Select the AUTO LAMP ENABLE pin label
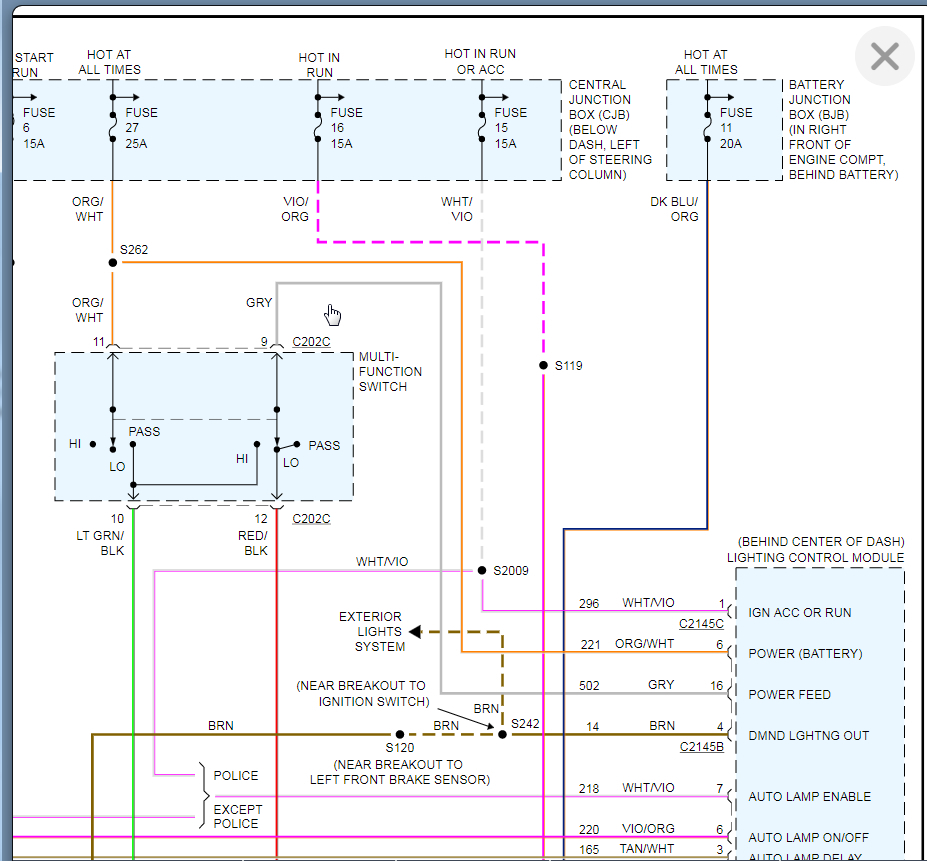The height and width of the screenshot is (861, 927). pyautogui.click(x=809, y=797)
